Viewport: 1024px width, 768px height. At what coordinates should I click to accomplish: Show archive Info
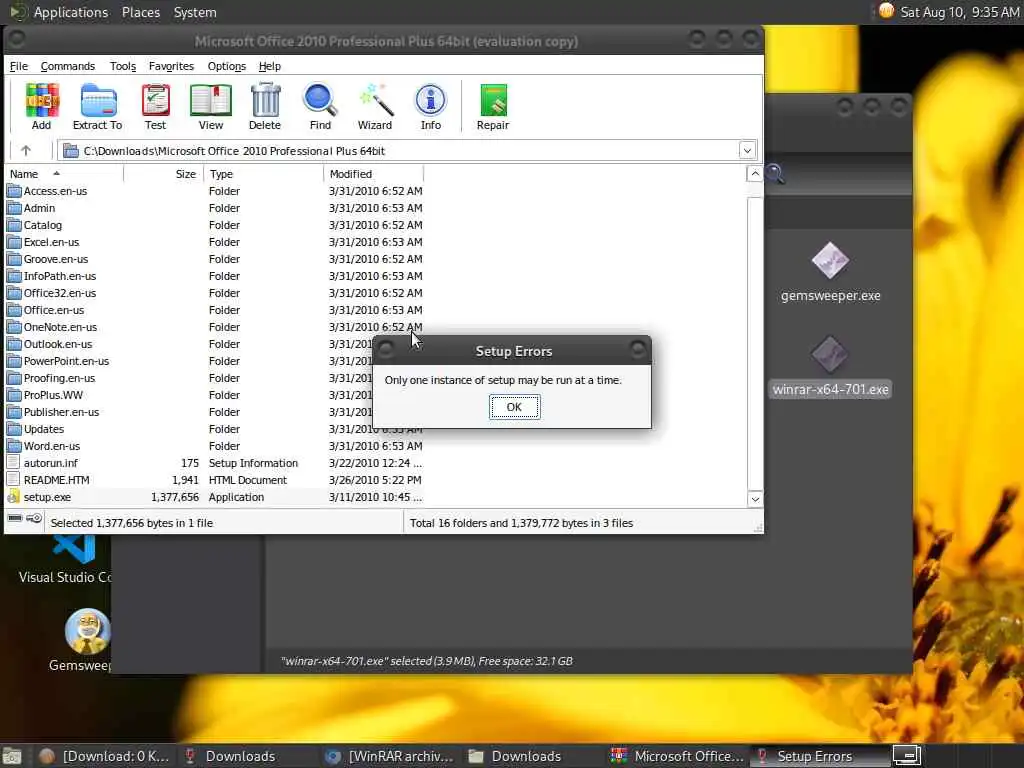430,106
